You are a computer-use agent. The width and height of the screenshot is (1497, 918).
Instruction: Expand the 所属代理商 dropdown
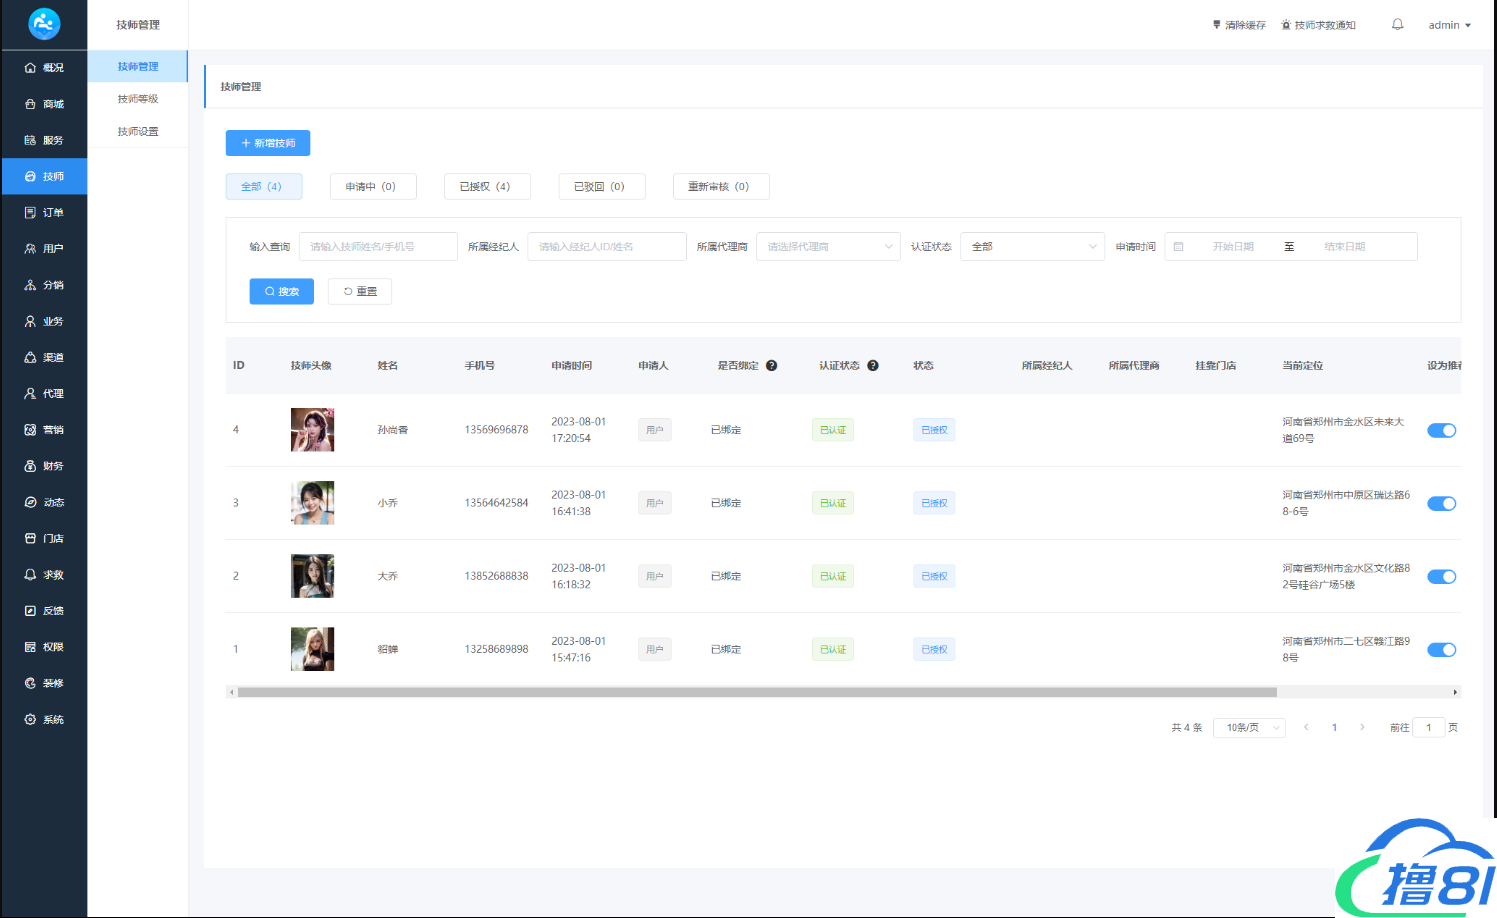828,247
